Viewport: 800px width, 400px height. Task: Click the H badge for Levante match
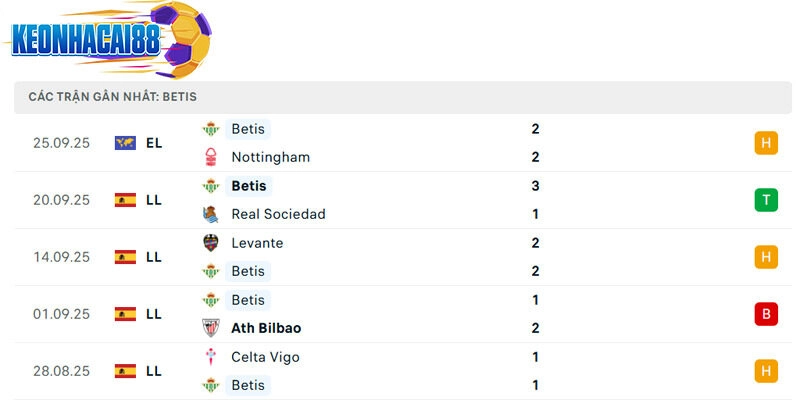[x=766, y=257]
